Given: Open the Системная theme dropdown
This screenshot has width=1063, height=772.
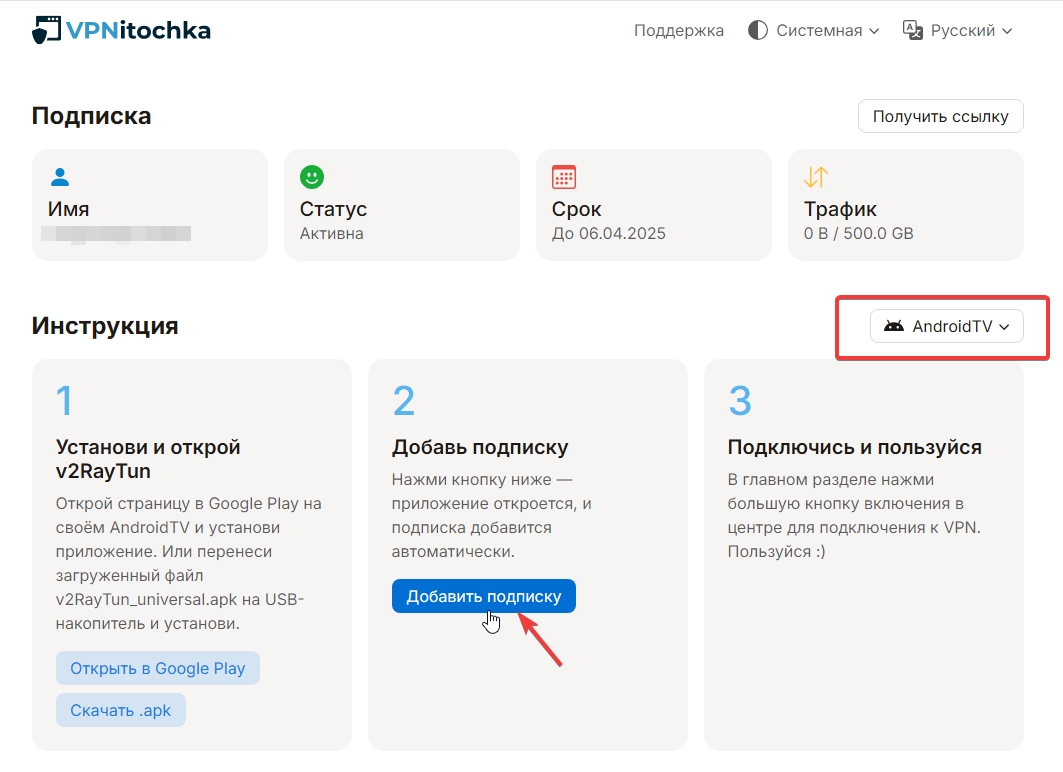Looking at the screenshot, I should tap(814, 31).
